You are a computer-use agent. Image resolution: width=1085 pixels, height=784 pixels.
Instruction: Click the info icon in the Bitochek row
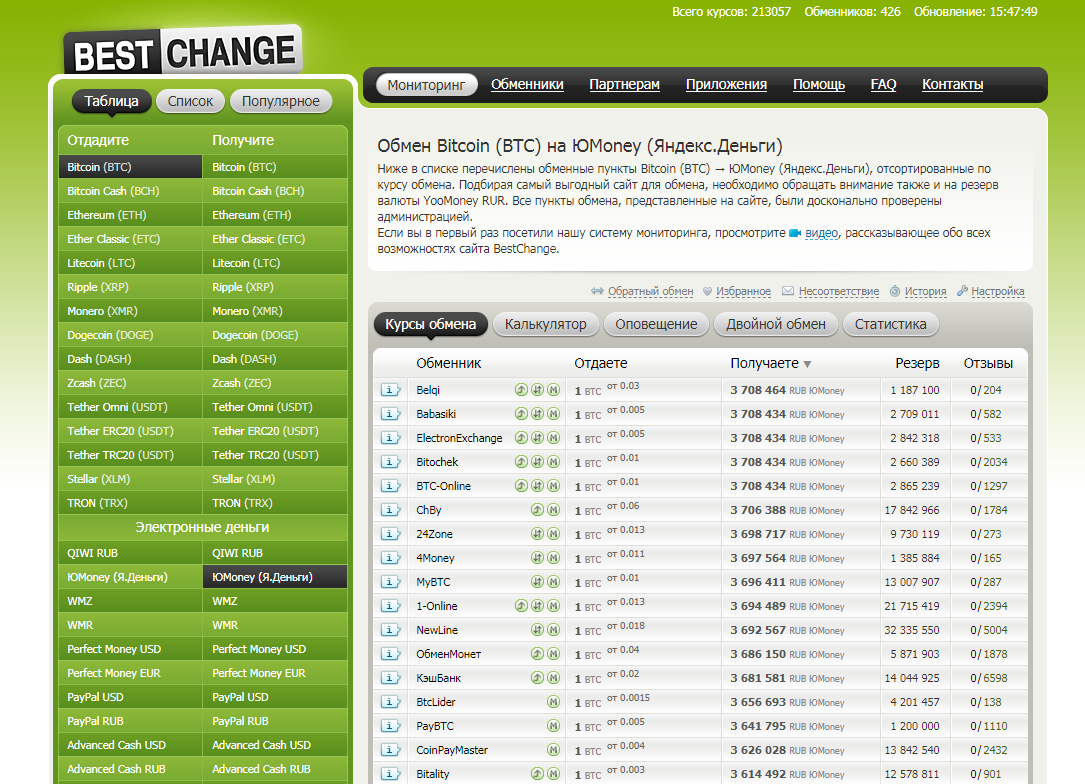pyautogui.click(x=390, y=462)
